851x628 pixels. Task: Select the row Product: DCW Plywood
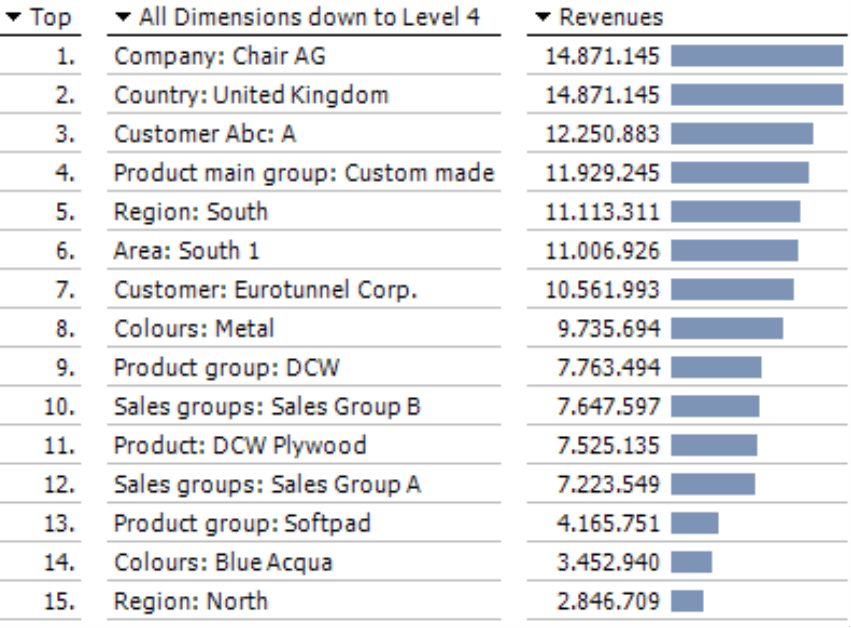pyautogui.click(x=240, y=446)
